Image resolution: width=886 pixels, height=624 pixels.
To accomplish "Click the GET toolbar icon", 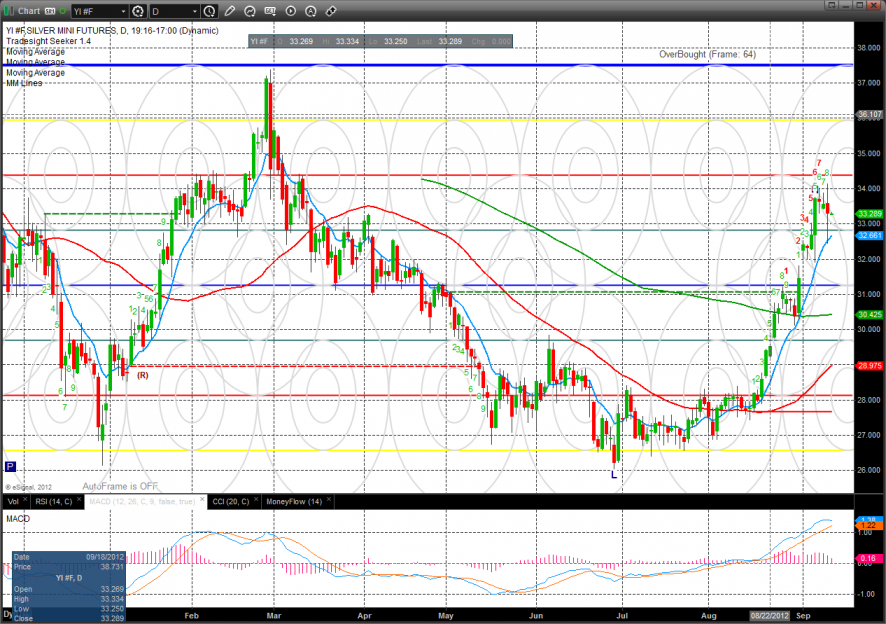I will [x=270, y=11].
